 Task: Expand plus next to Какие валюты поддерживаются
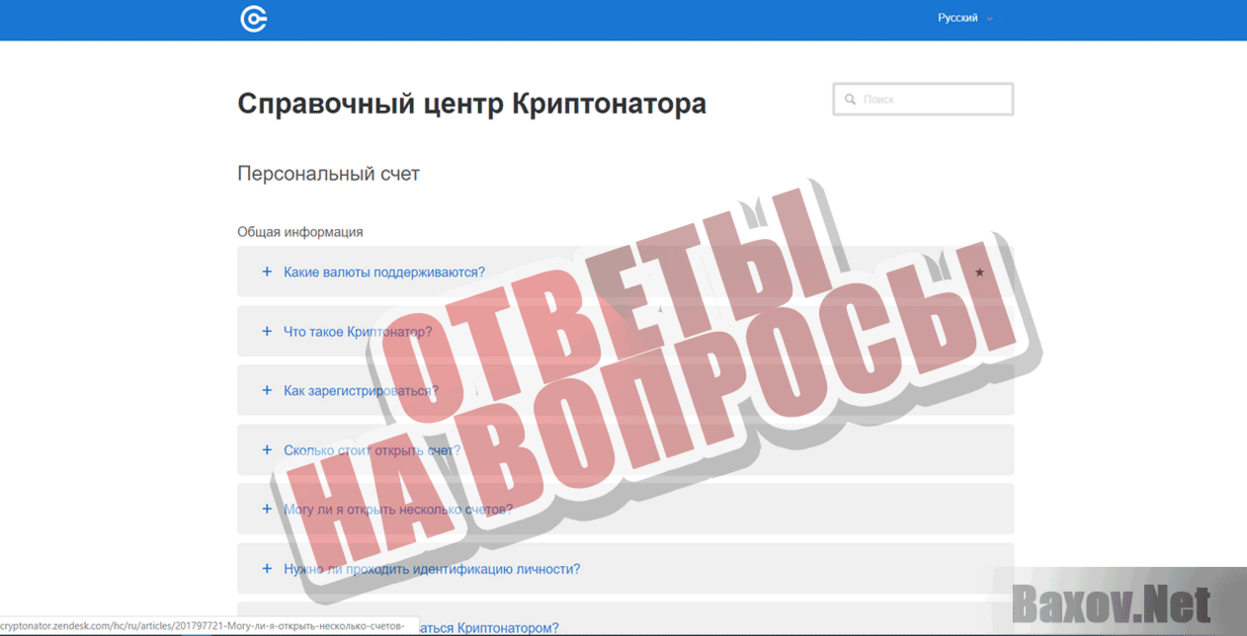(x=267, y=272)
